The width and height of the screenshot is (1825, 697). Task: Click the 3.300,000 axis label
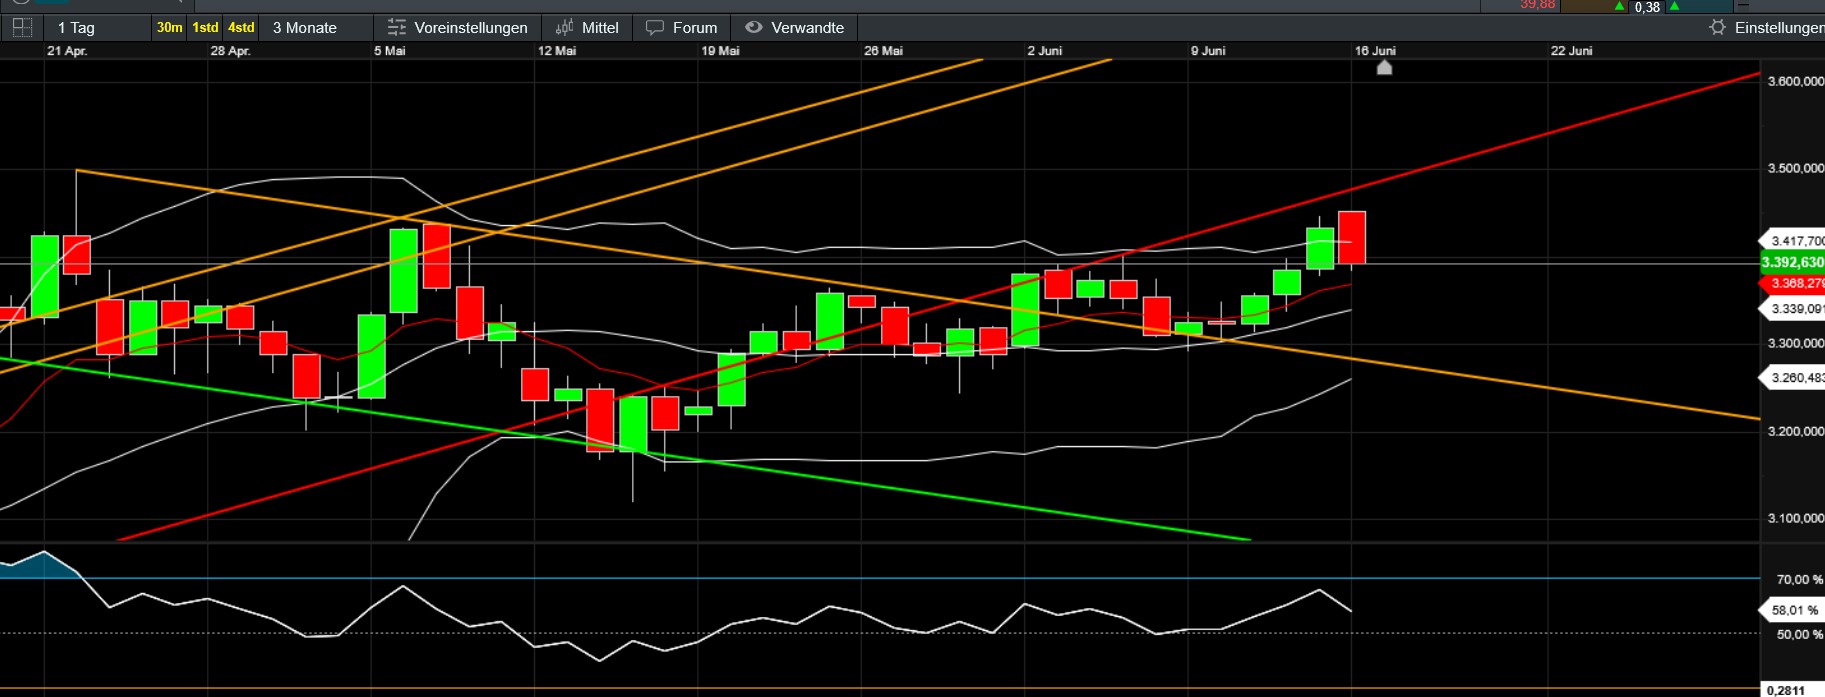coord(1796,343)
